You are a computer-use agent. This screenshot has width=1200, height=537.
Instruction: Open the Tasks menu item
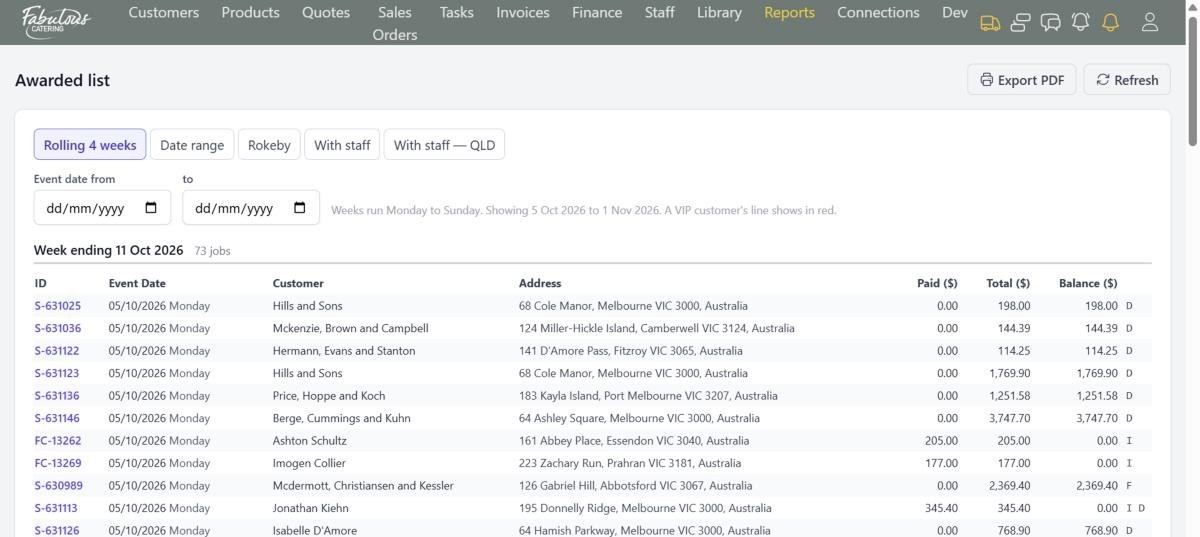[456, 13]
